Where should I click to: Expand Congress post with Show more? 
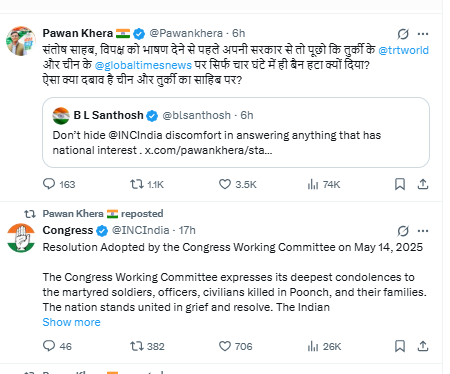tap(71, 322)
